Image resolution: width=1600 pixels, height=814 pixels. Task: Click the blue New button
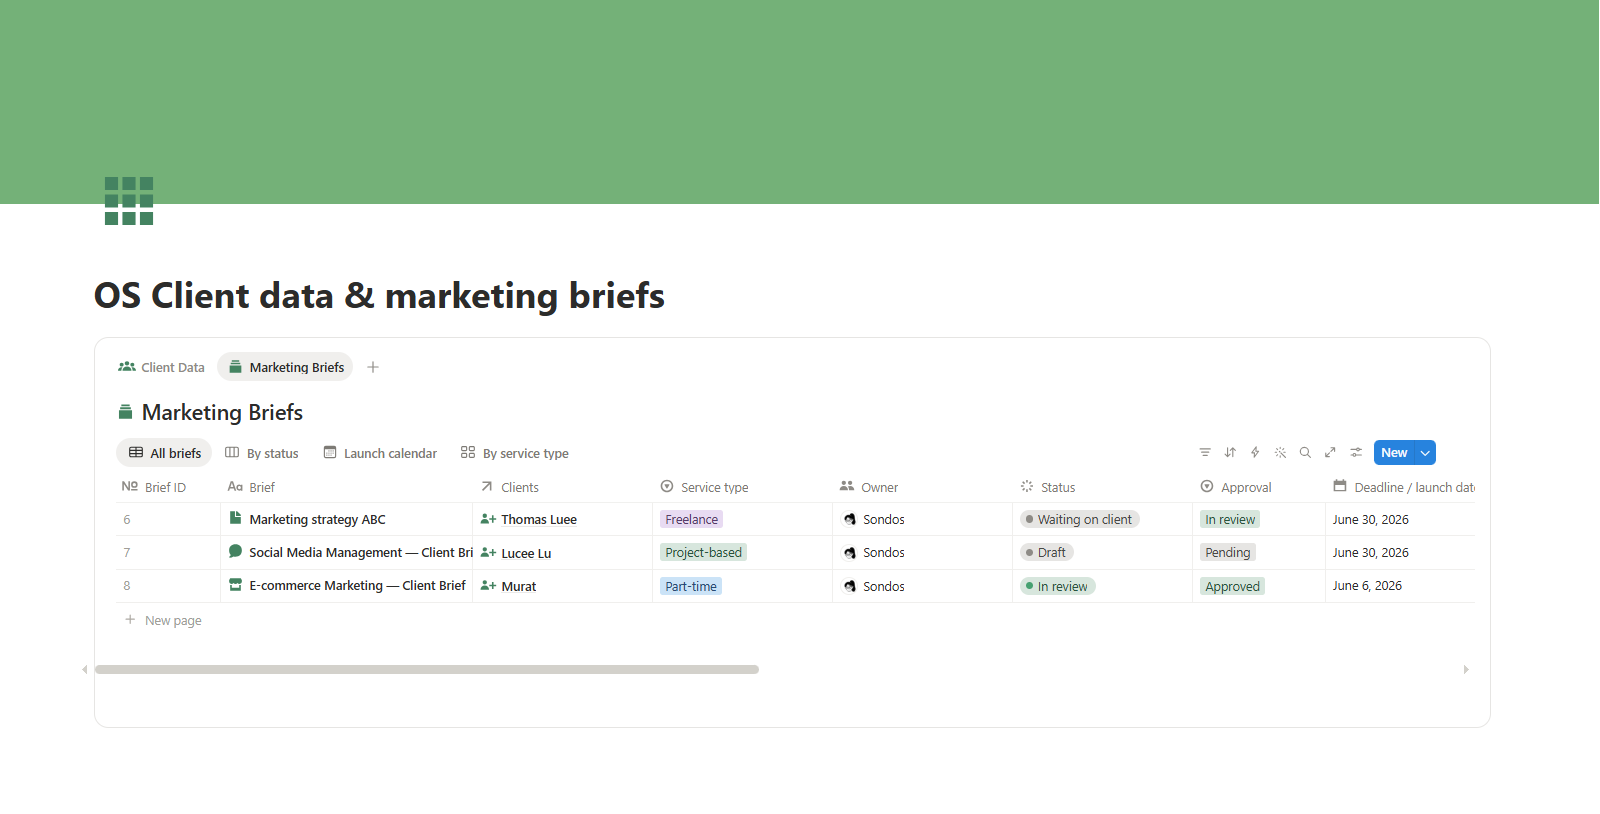pyautogui.click(x=1394, y=453)
